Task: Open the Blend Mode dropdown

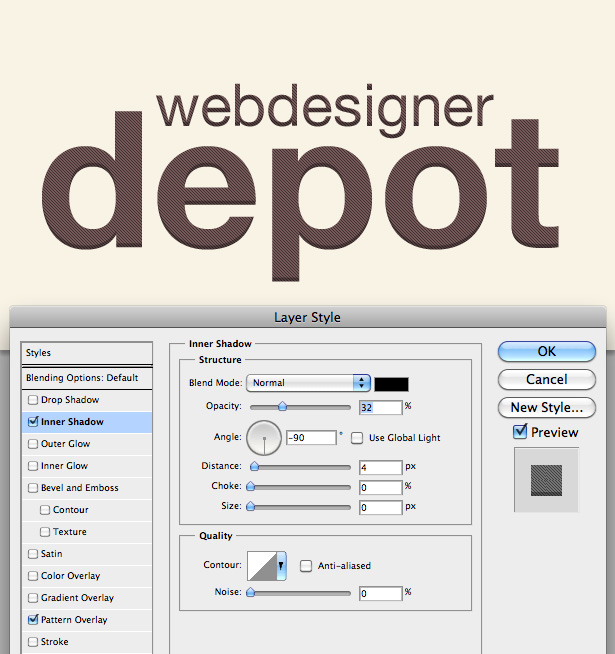Action: [x=308, y=383]
